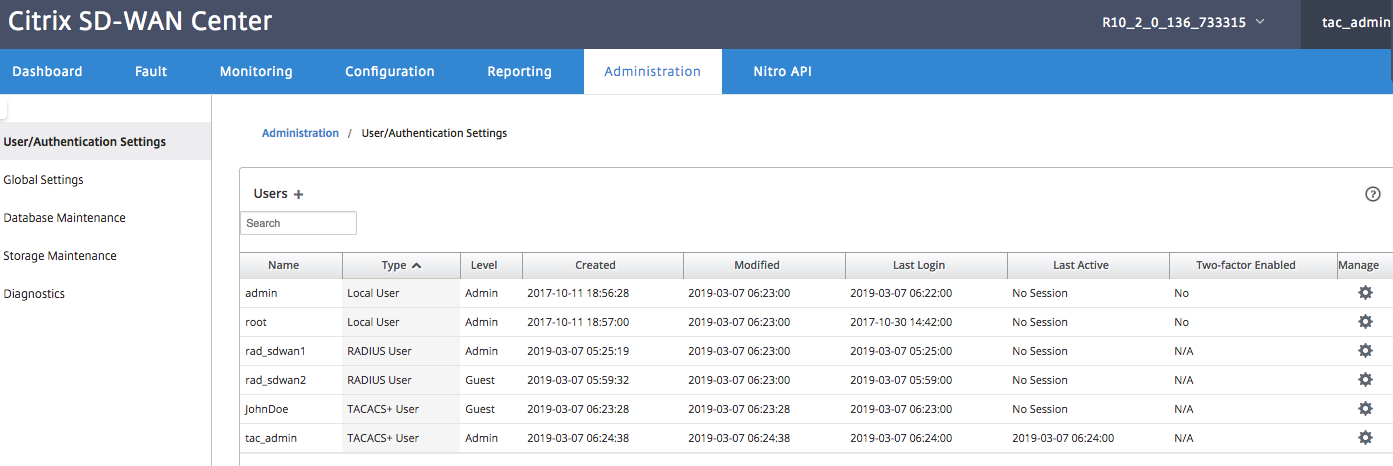Screen dimensions: 1393x466
Task: Select the rad_sdwan1 name cell
Action: coord(275,351)
